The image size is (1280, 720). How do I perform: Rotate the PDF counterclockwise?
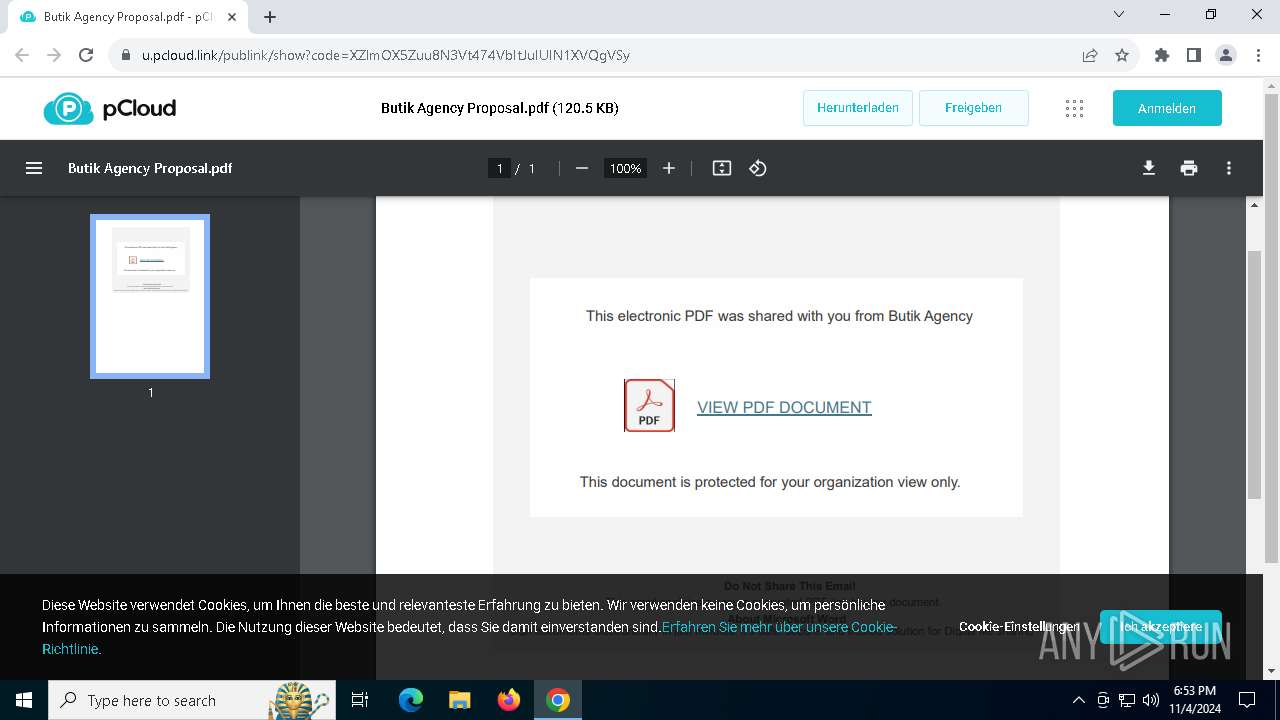758,168
